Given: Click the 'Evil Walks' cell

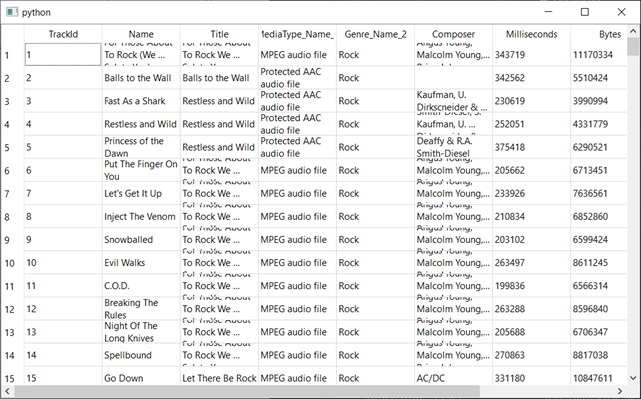Looking at the screenshot, I should pyautogui.click(x=141, y=262).
